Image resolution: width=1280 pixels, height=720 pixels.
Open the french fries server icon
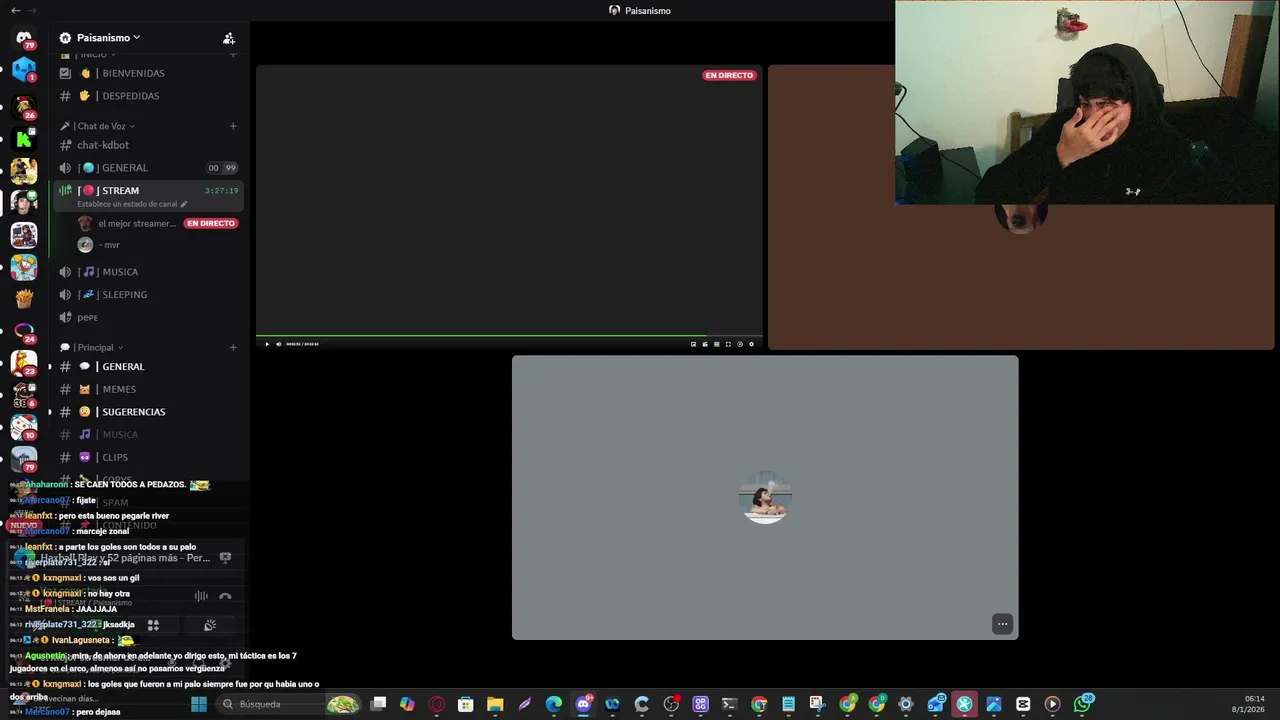coord(24,299)
